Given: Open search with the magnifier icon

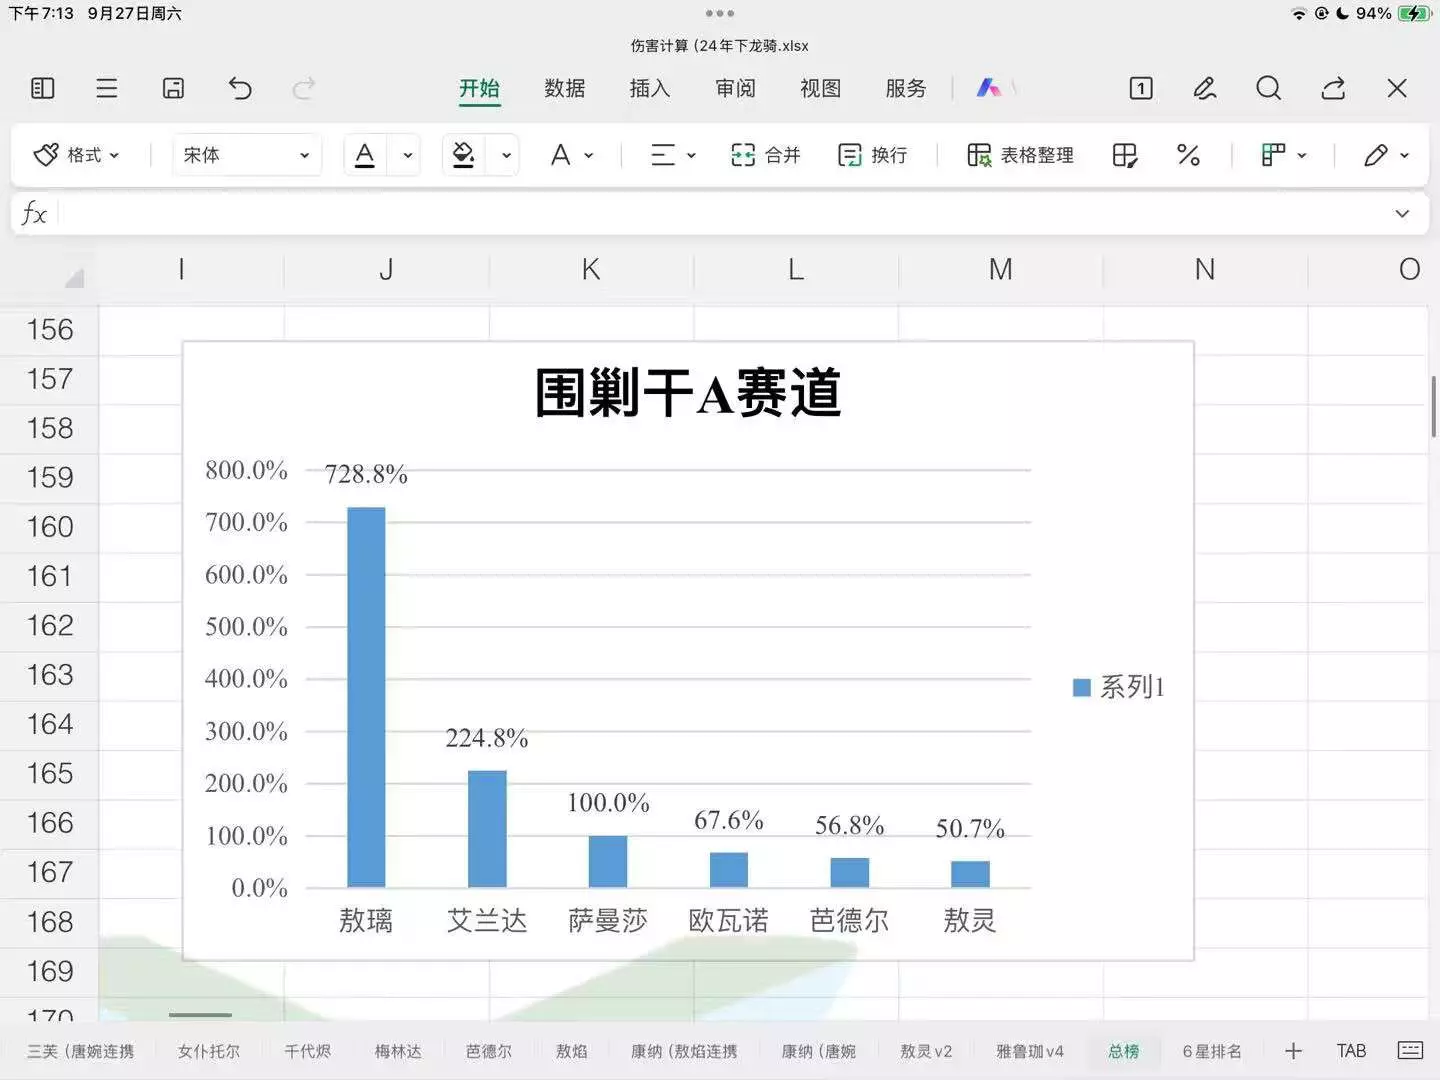Looking at the screenshot, I should [x=1269, y=88].
